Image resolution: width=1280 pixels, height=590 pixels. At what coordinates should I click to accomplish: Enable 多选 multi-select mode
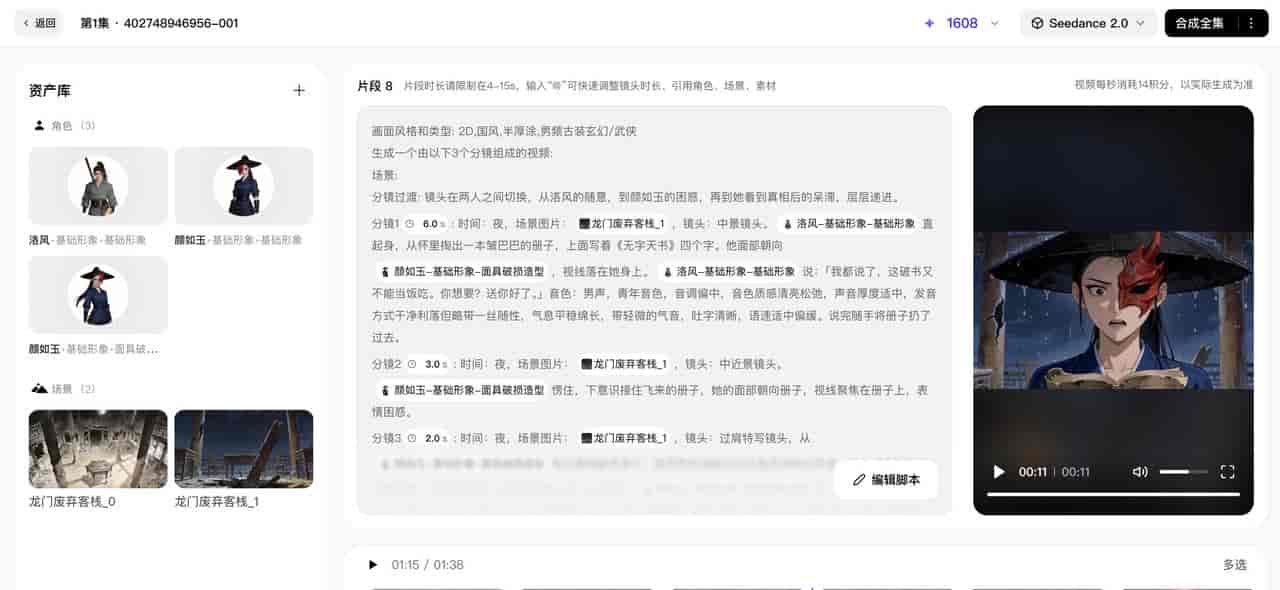[1236, 565]
